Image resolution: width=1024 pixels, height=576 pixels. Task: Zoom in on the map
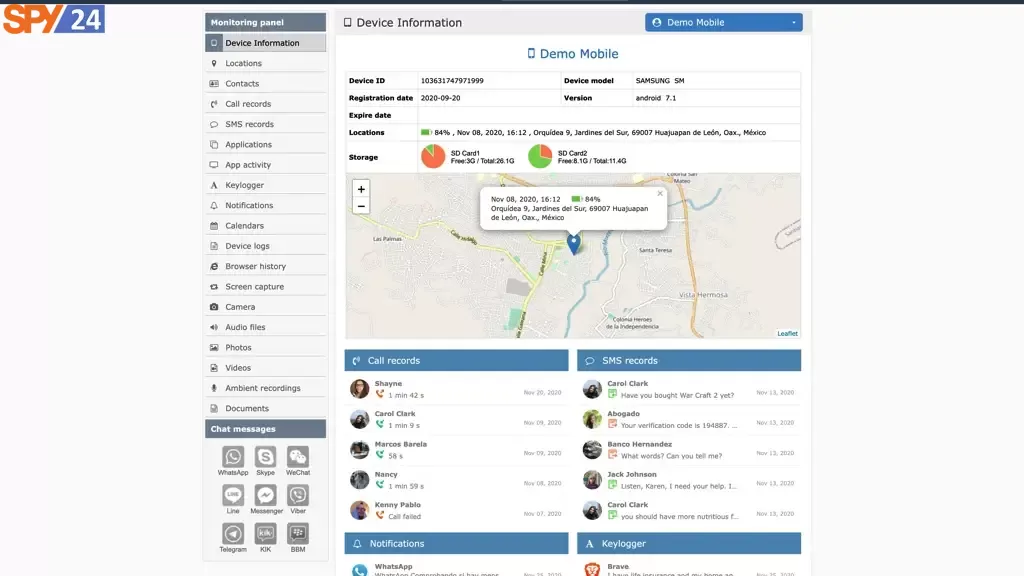pyautogui.click(x=361, y=189)
